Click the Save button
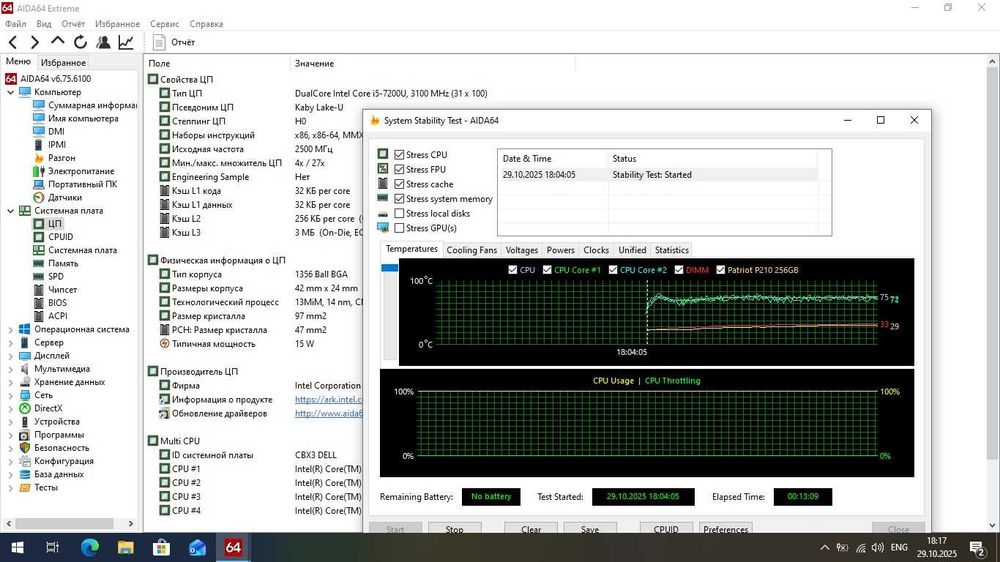 590,529
